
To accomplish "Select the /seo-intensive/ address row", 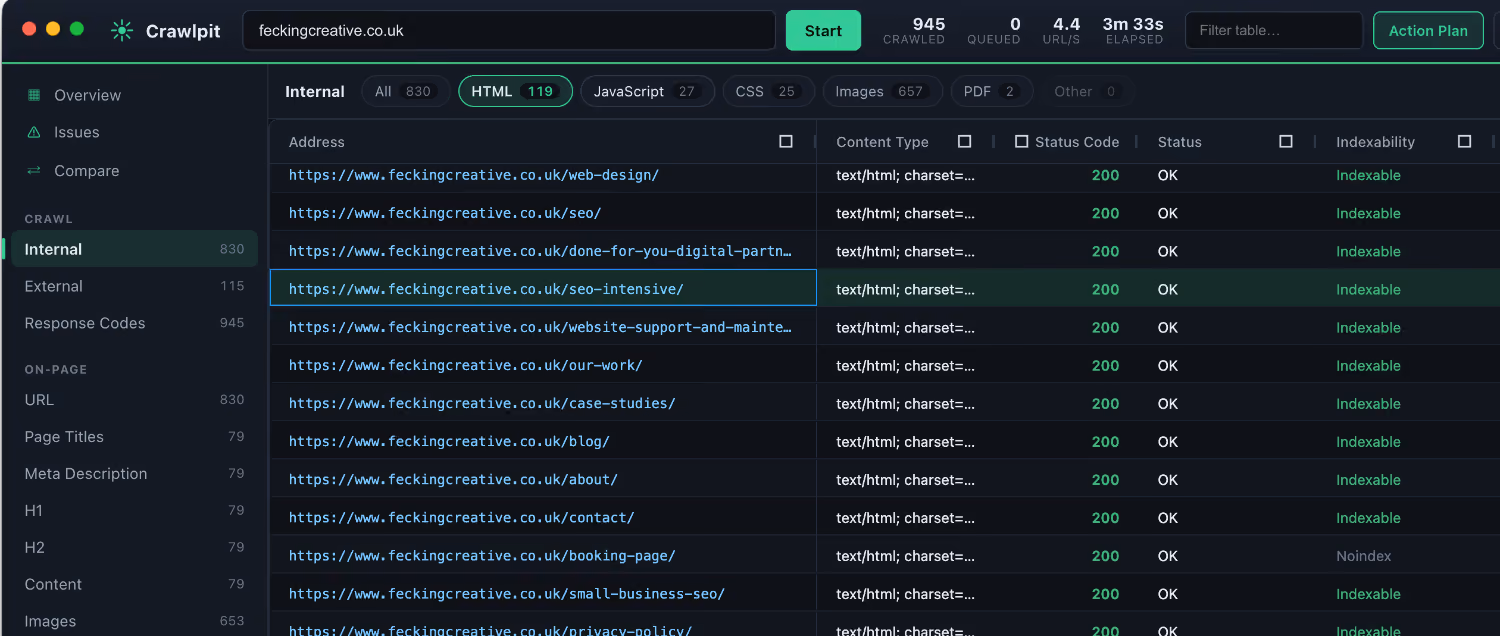I will pos(543,288).
